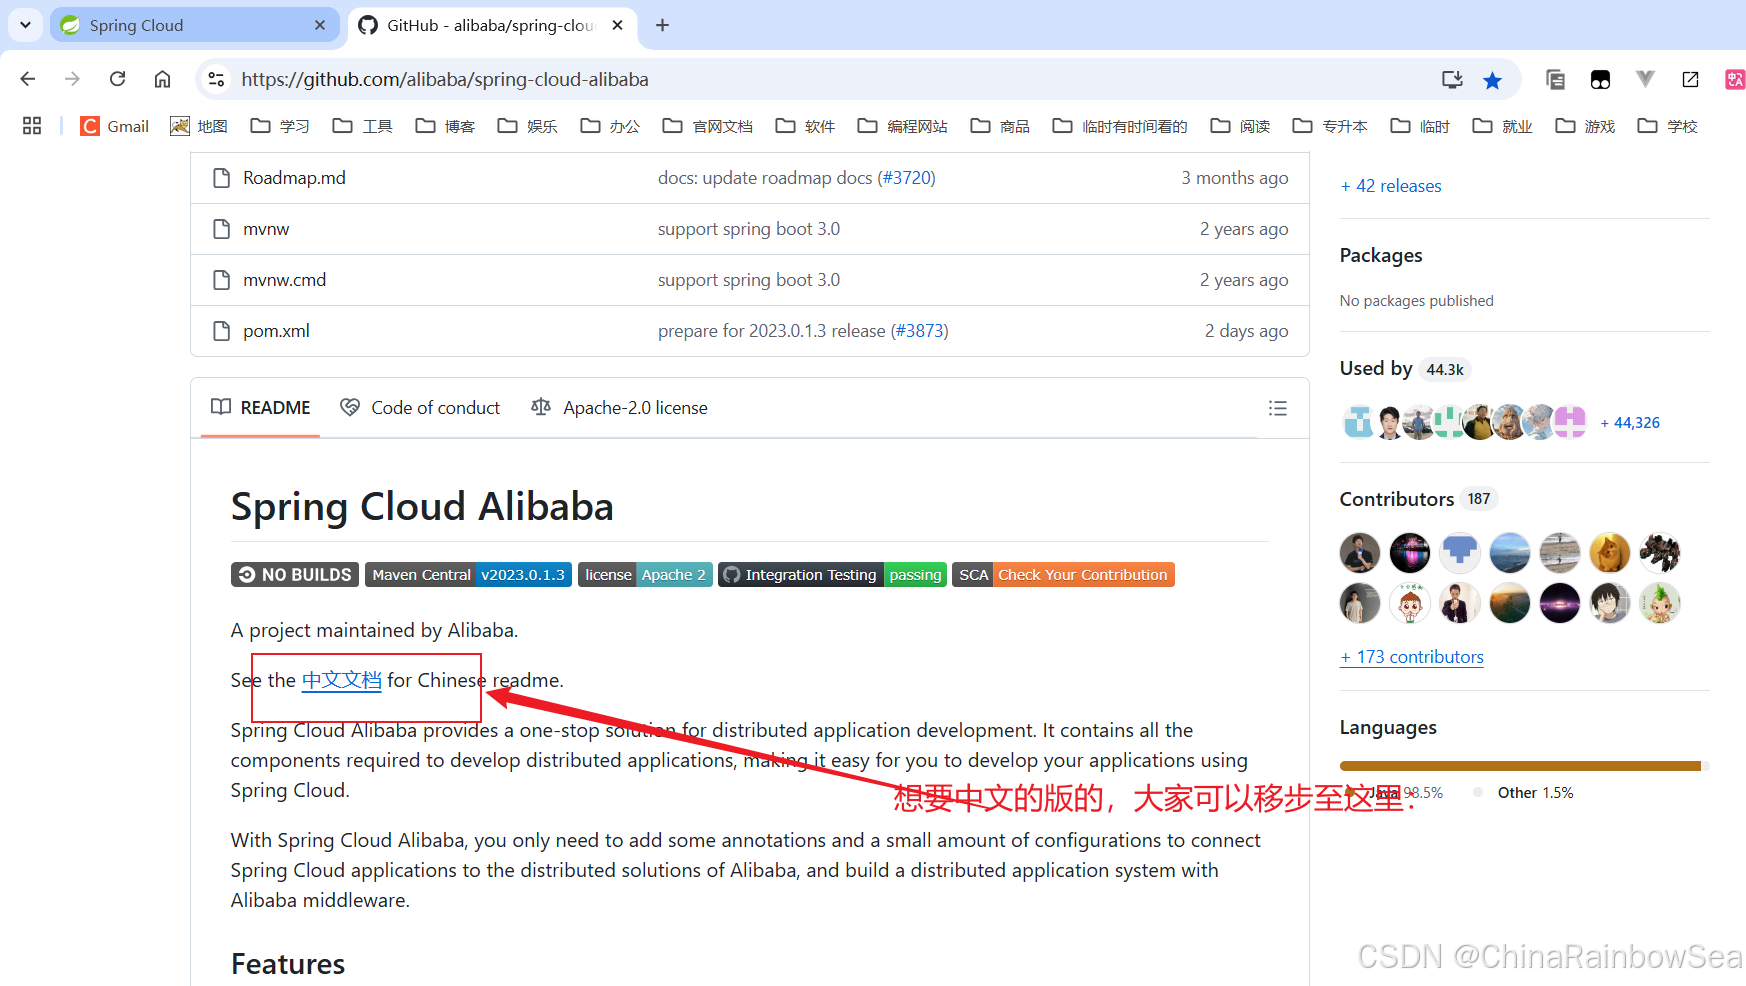Image resolution: width=1746 pixels, height=986 pixels.
Task: Close the GitHub alibaba browser tab
Action: click(x=618, y=25)
